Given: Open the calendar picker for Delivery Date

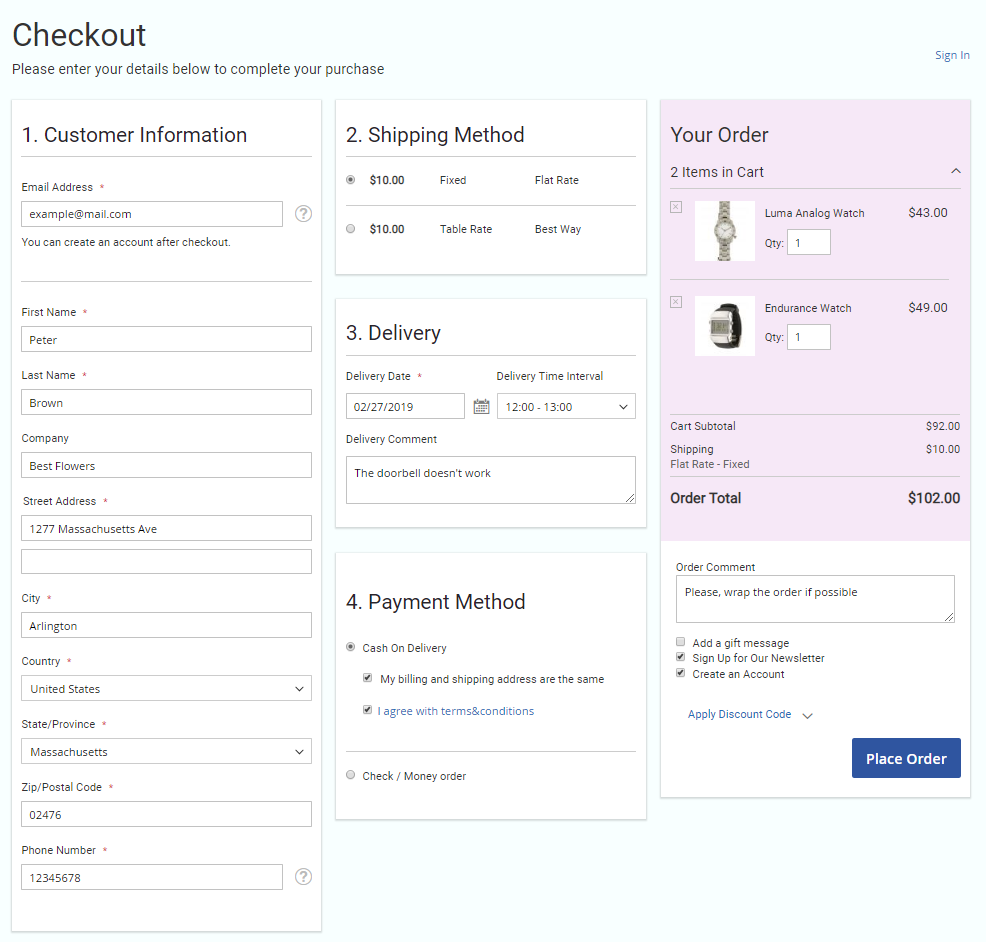Looking at the screenshot, I should point(481,406).
